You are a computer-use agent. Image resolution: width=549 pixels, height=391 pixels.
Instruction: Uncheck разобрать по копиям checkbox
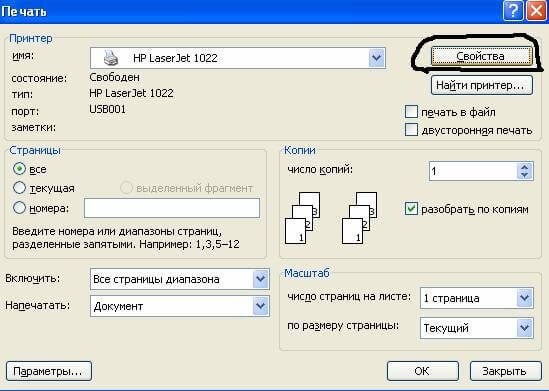coord(411,209)
